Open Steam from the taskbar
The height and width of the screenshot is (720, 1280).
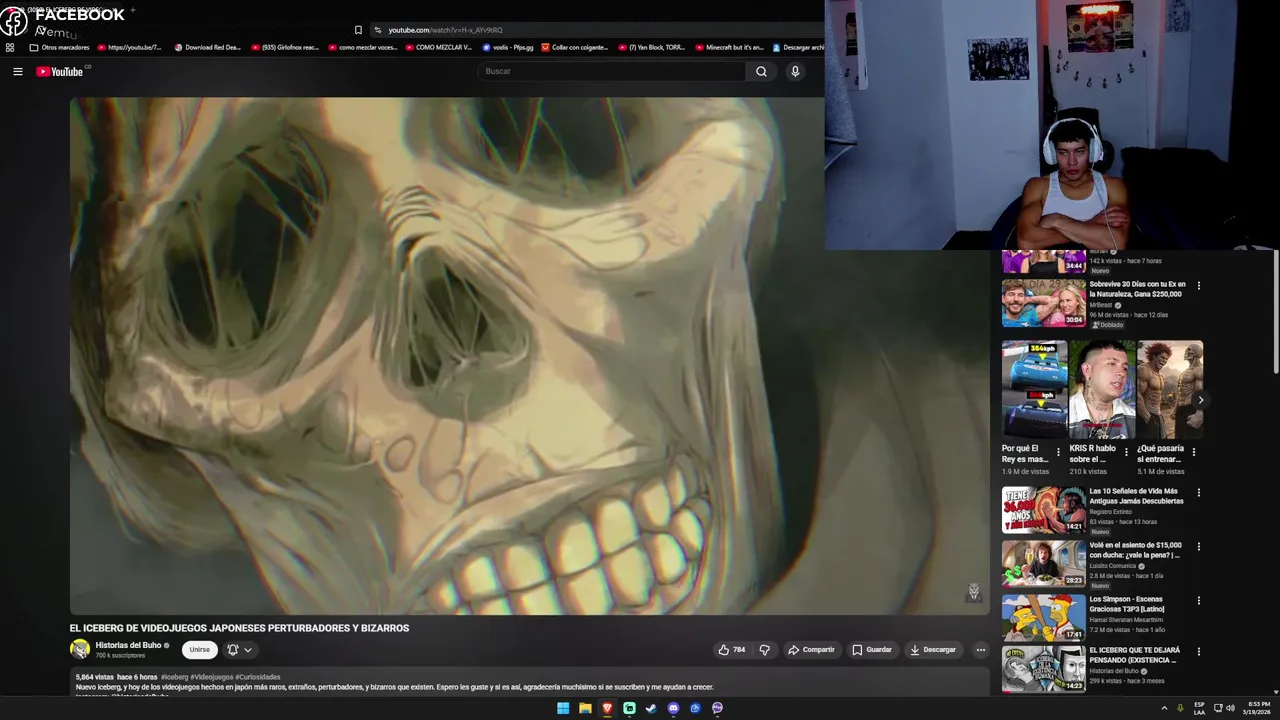pos(651,708)
